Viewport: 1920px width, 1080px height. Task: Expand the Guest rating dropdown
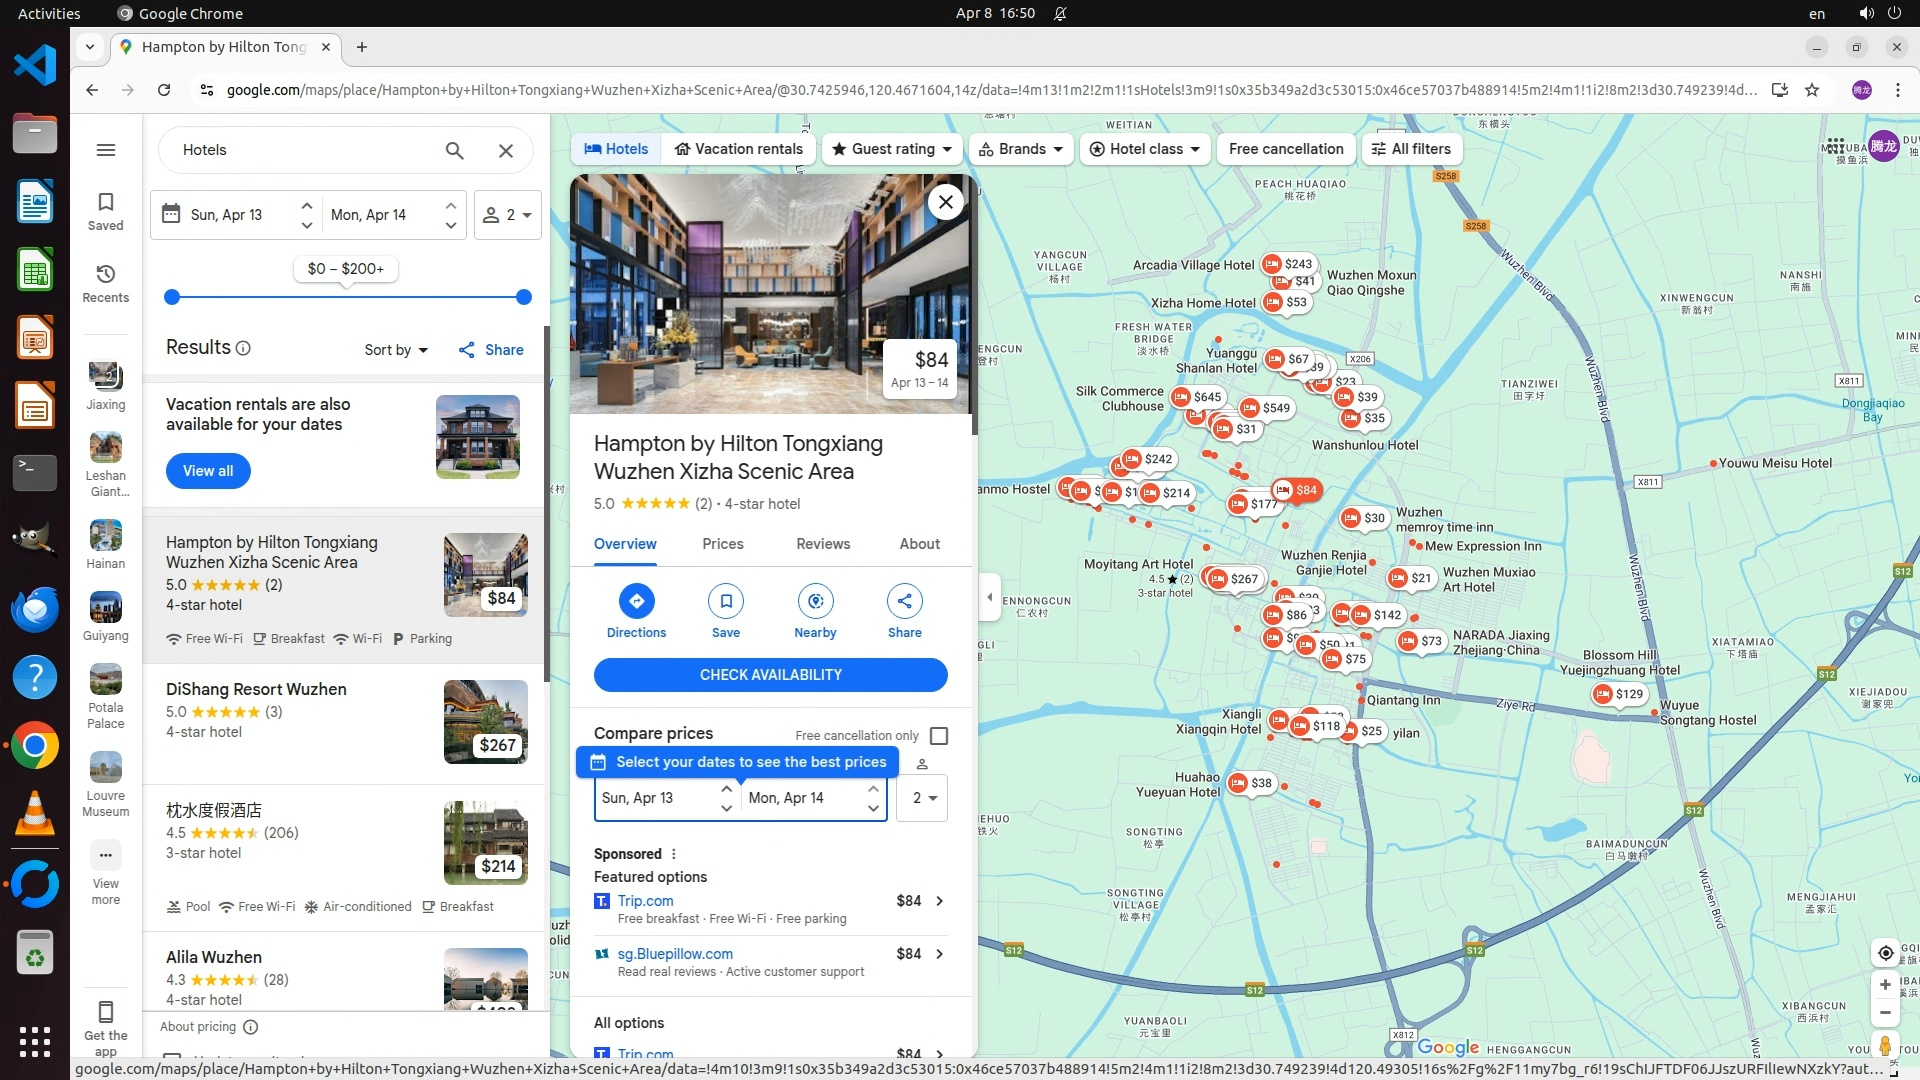pos(892,149)
